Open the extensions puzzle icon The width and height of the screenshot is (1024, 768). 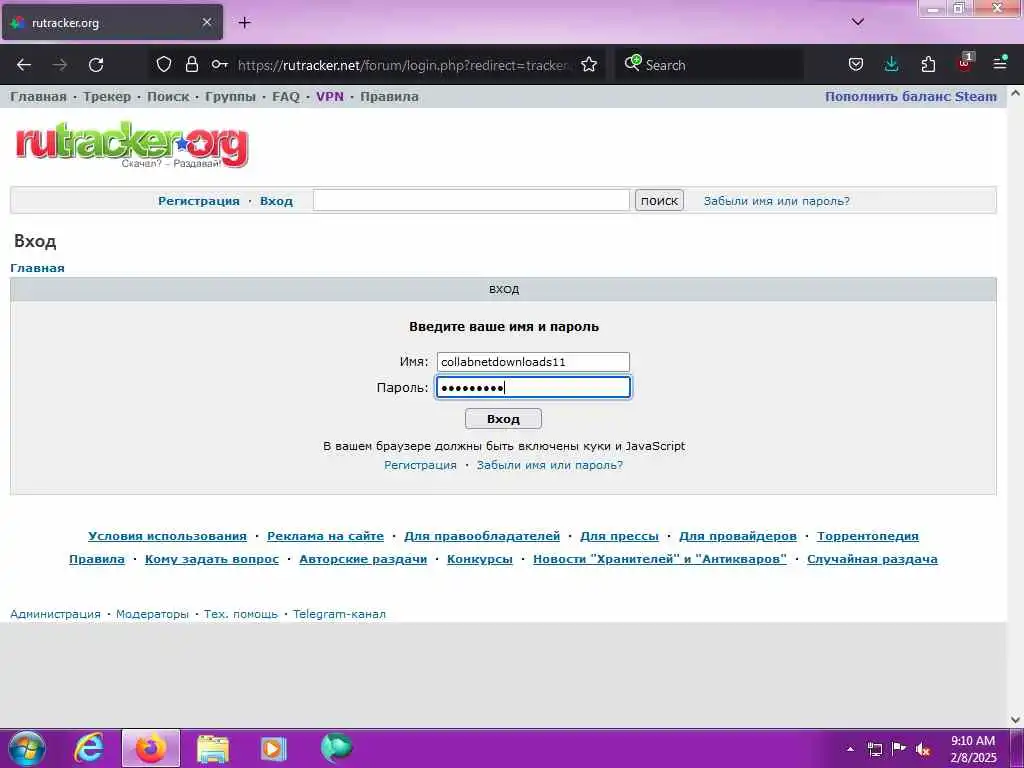pyautogui.click(x=928, y=64)
